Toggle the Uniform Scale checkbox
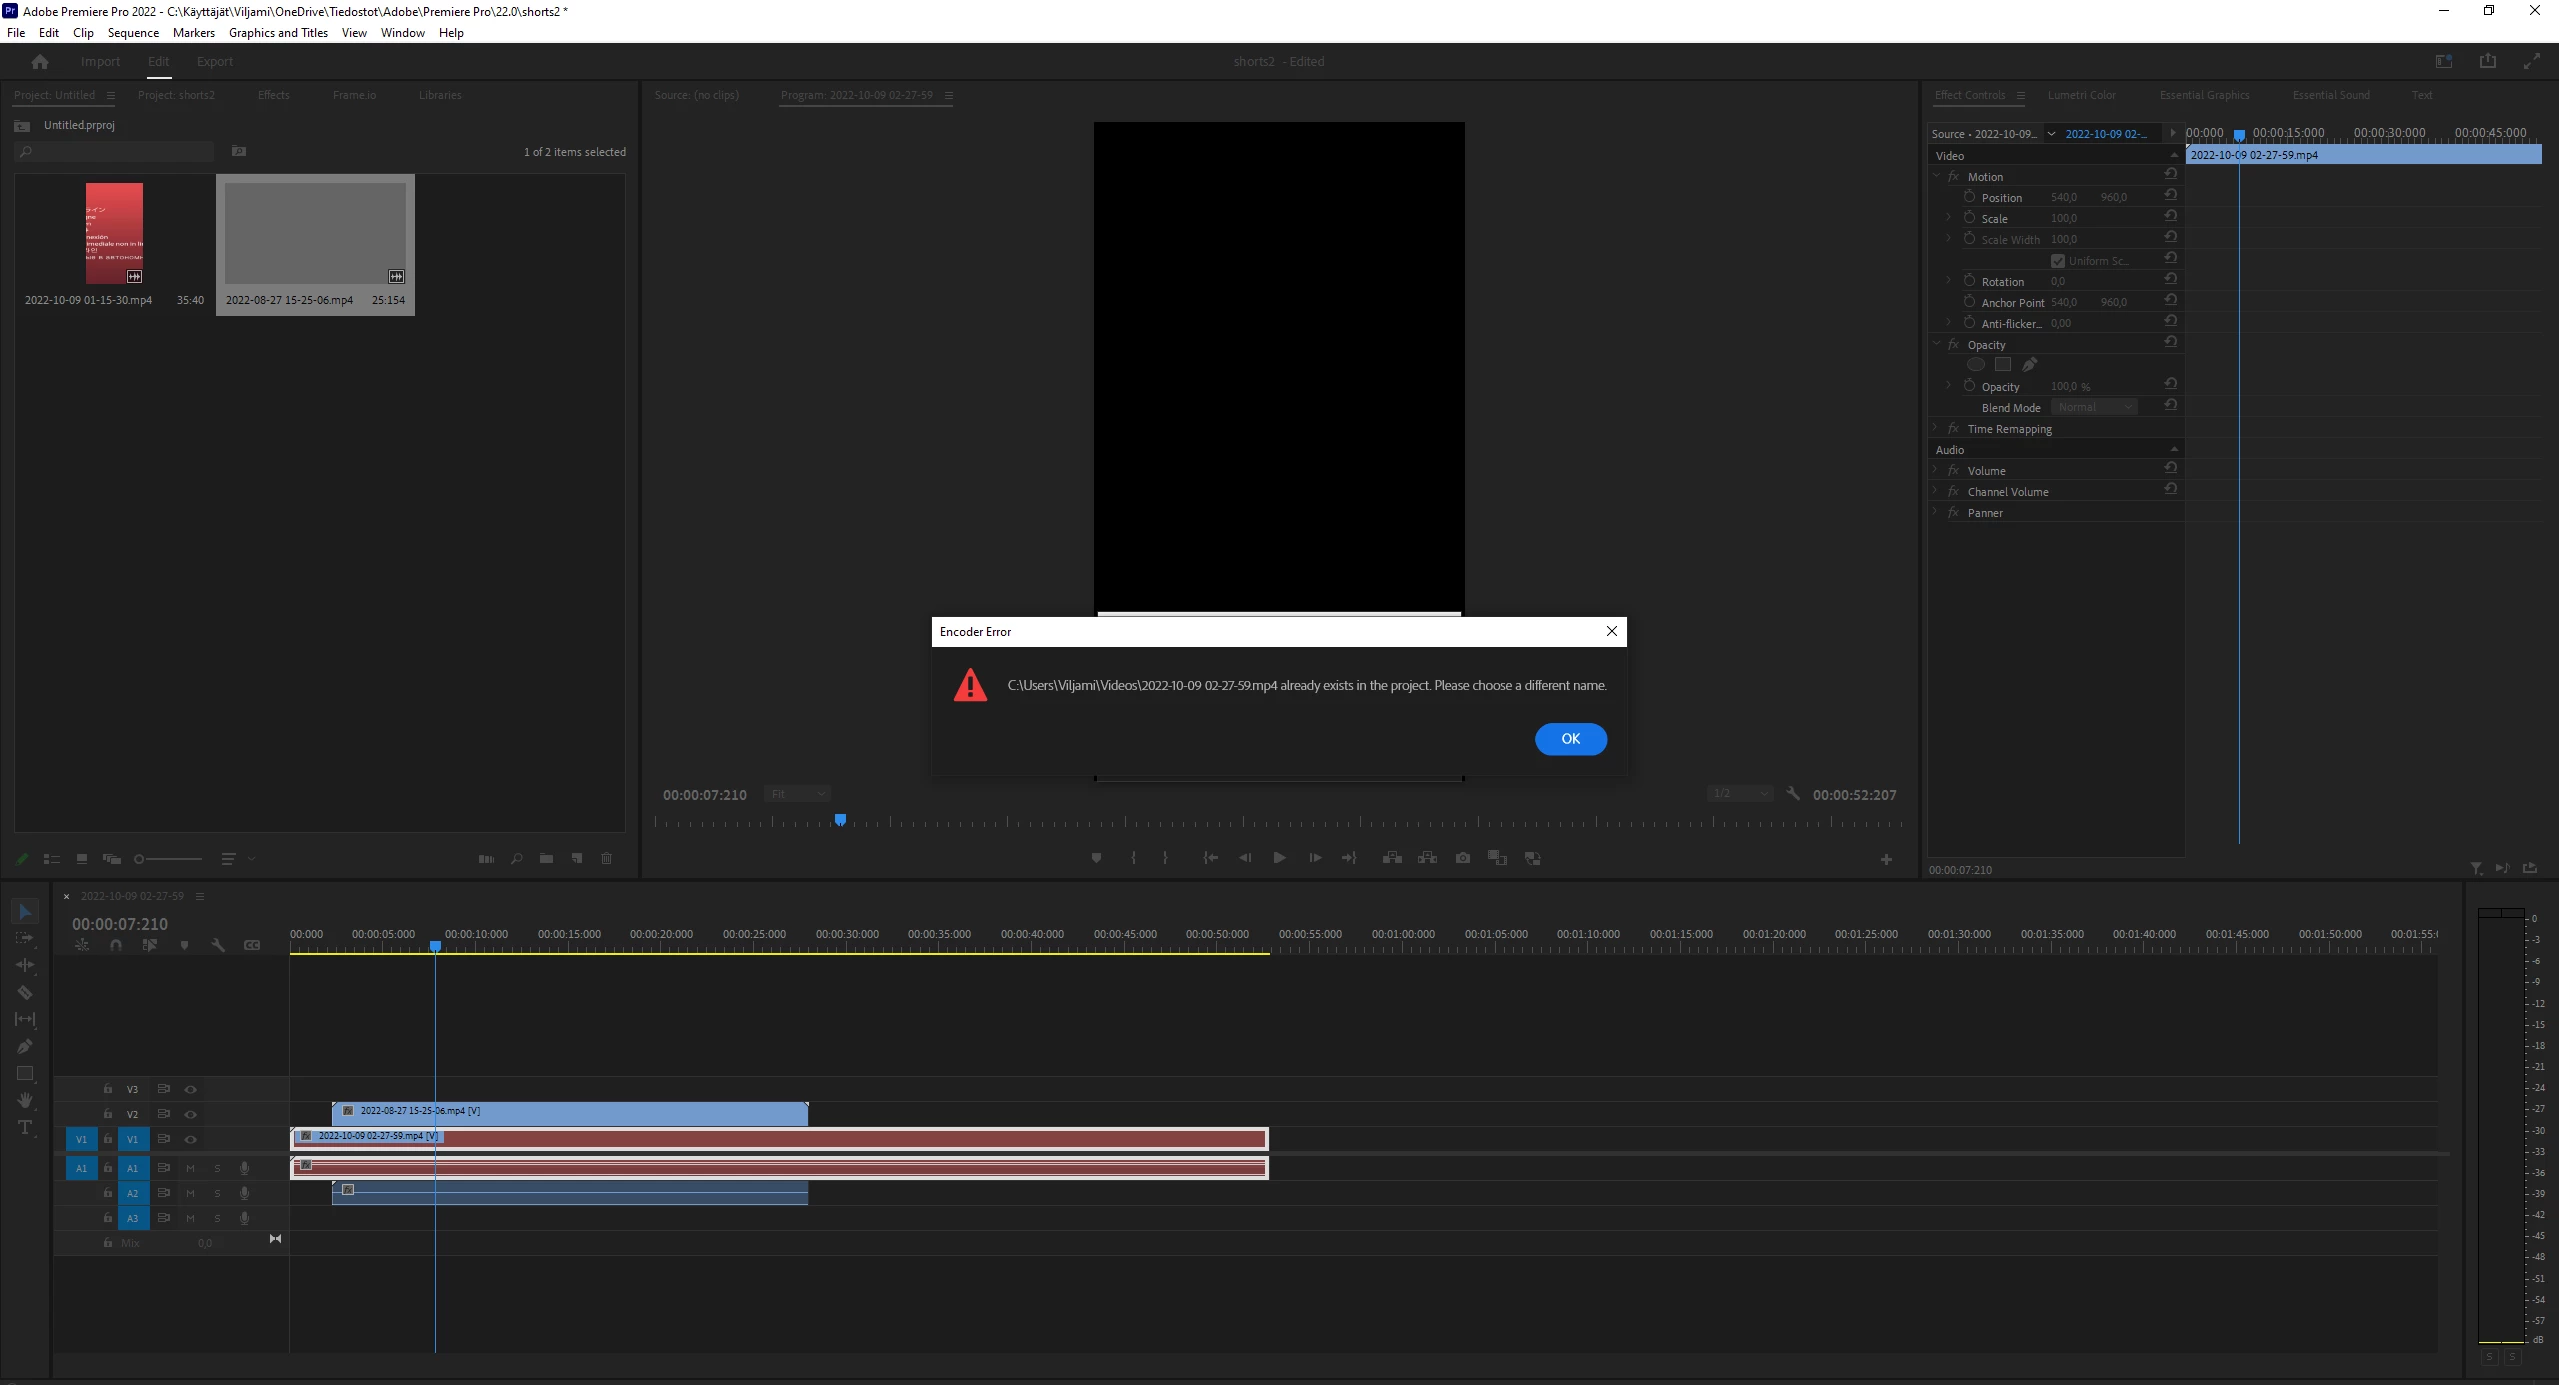 [2057, 261]
